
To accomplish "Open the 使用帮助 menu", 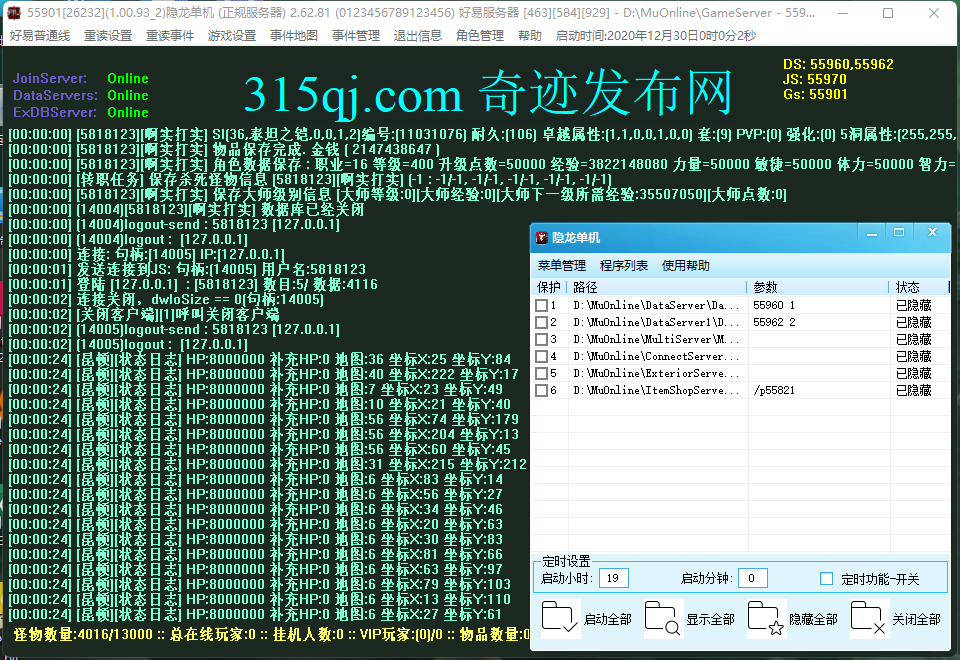I will (x=685, y=266).
